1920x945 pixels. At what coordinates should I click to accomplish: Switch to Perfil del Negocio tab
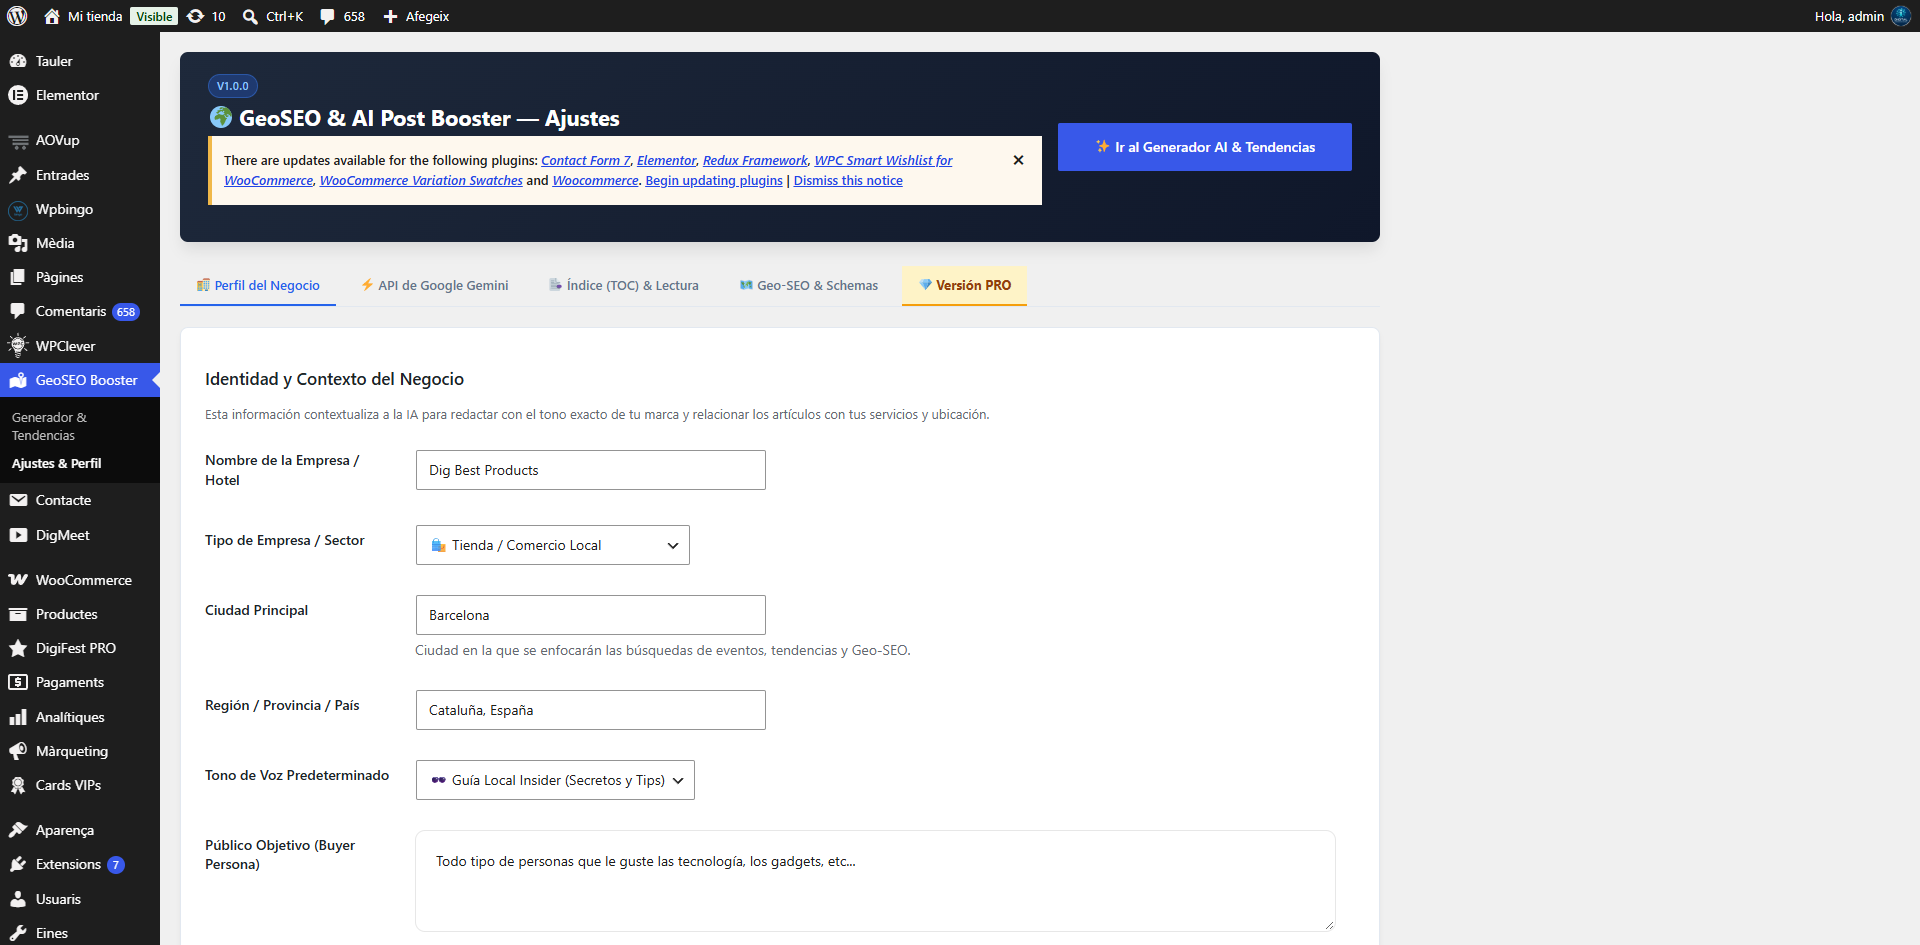point(258,285)
